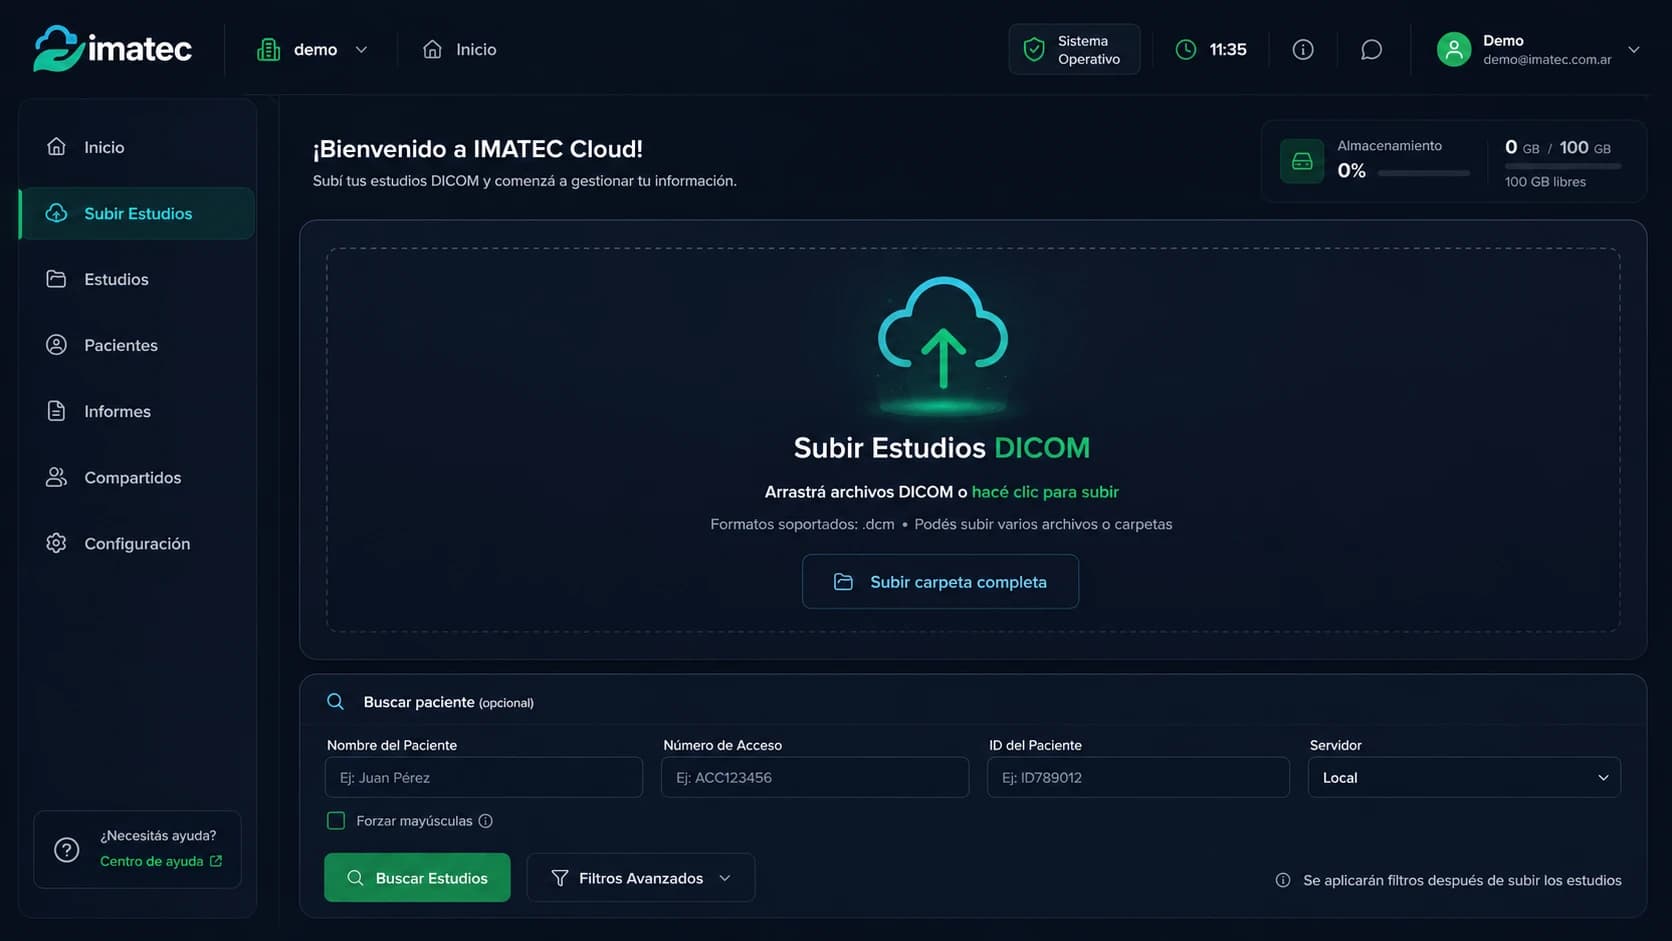Open the Servidor Local dropdown
The height and width of the screenshot is (941, 1672).
[1464, 777]
